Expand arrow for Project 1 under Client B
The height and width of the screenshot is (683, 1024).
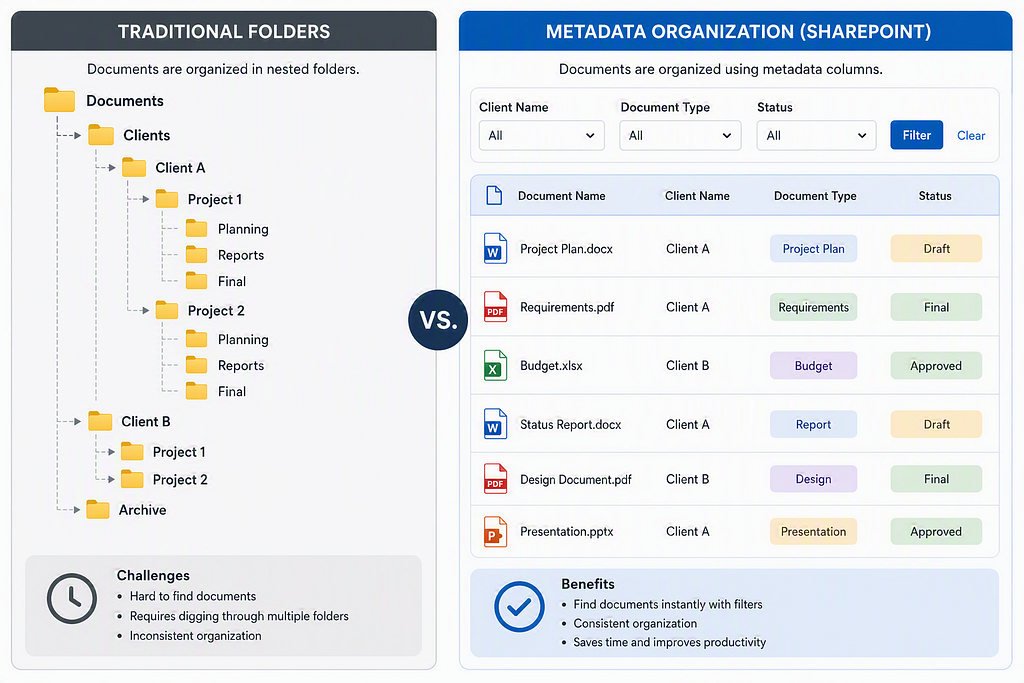pos(112,452)
